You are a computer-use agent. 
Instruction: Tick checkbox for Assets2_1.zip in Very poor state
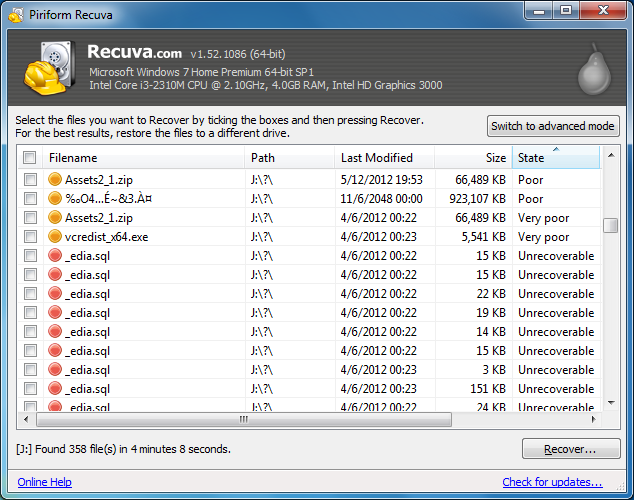click(30, 217)
